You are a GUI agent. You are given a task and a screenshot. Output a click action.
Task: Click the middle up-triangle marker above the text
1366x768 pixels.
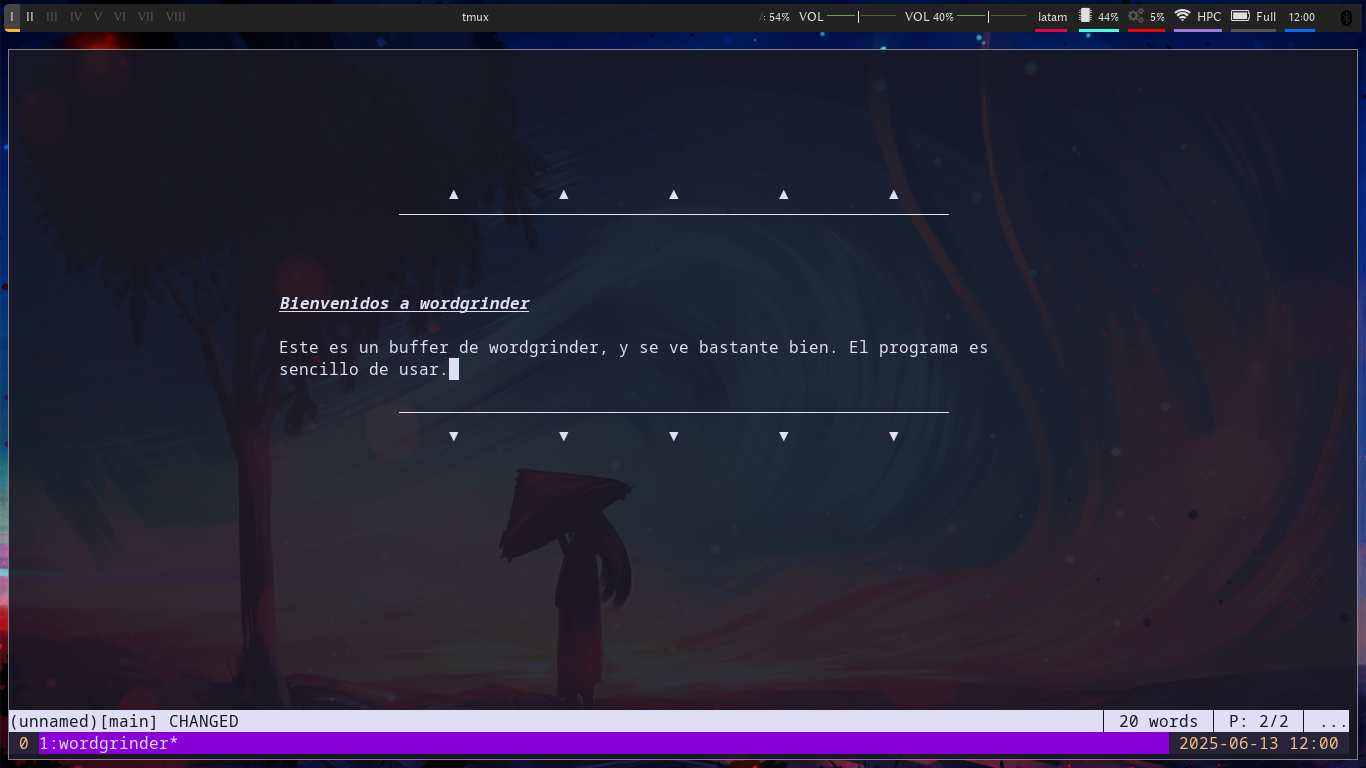coord(674,194)
